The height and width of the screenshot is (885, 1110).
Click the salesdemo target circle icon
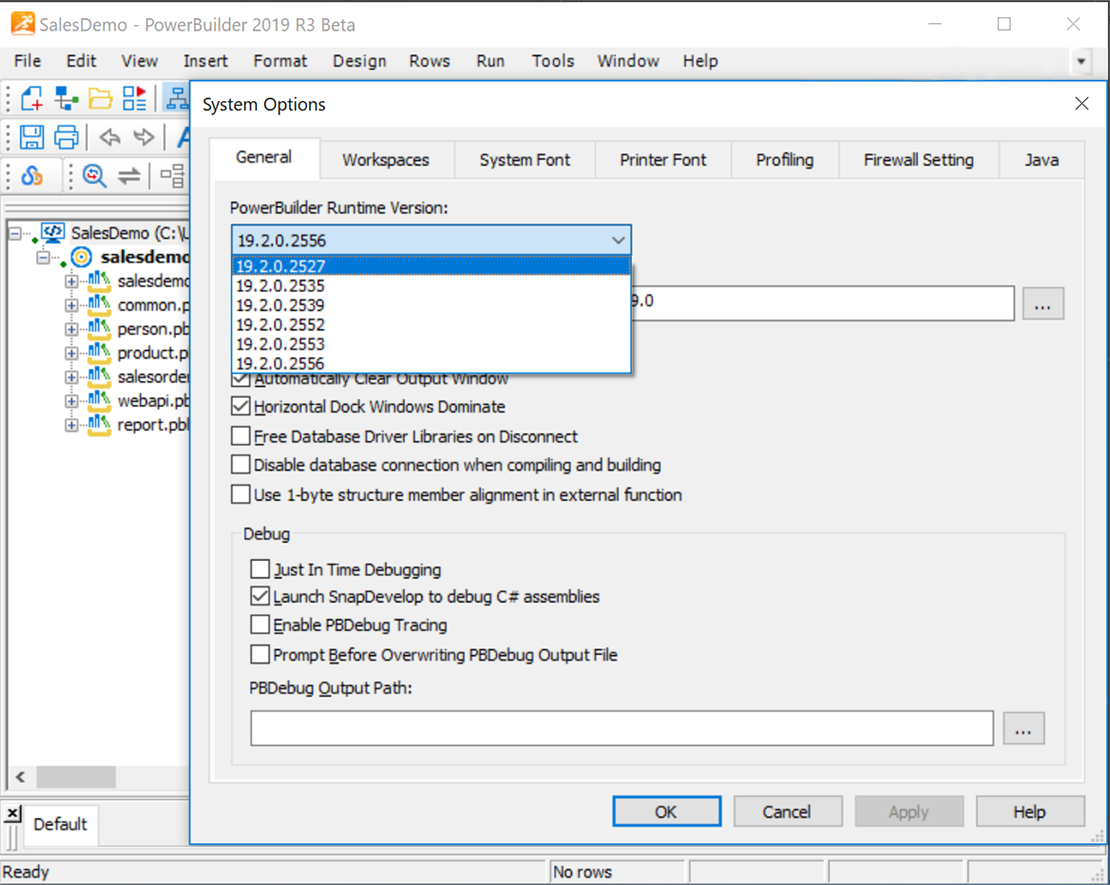[82, 257]
